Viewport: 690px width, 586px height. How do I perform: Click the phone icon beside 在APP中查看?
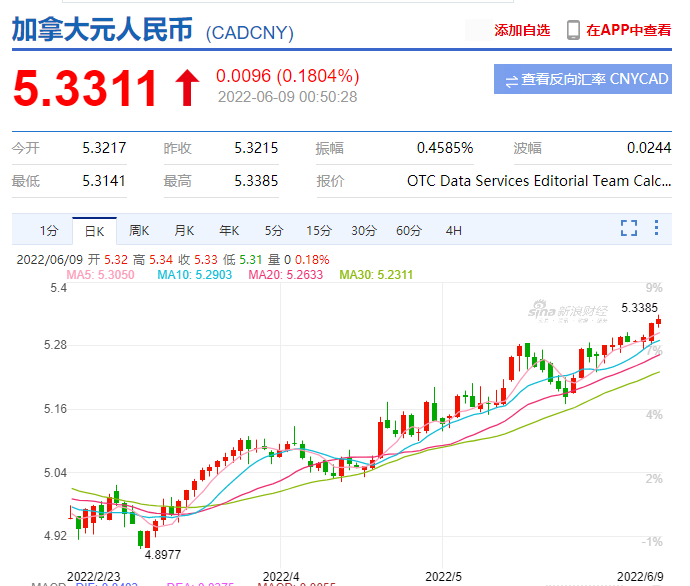pyautogui.click(x=573, y=30)
